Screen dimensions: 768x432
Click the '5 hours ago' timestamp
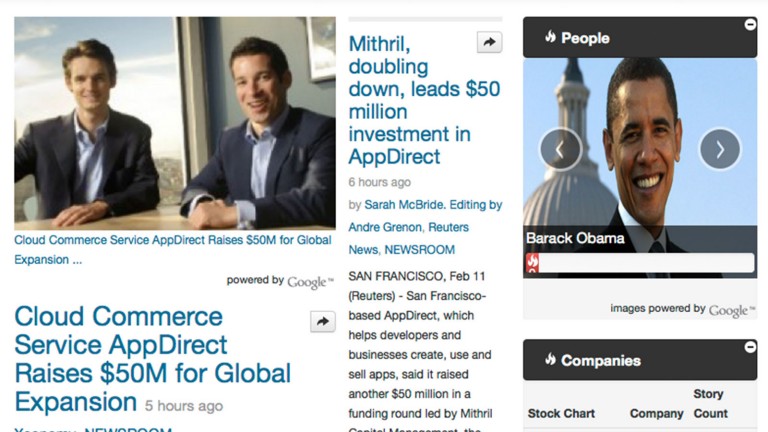pyautogui.click(x=184, y=406)
